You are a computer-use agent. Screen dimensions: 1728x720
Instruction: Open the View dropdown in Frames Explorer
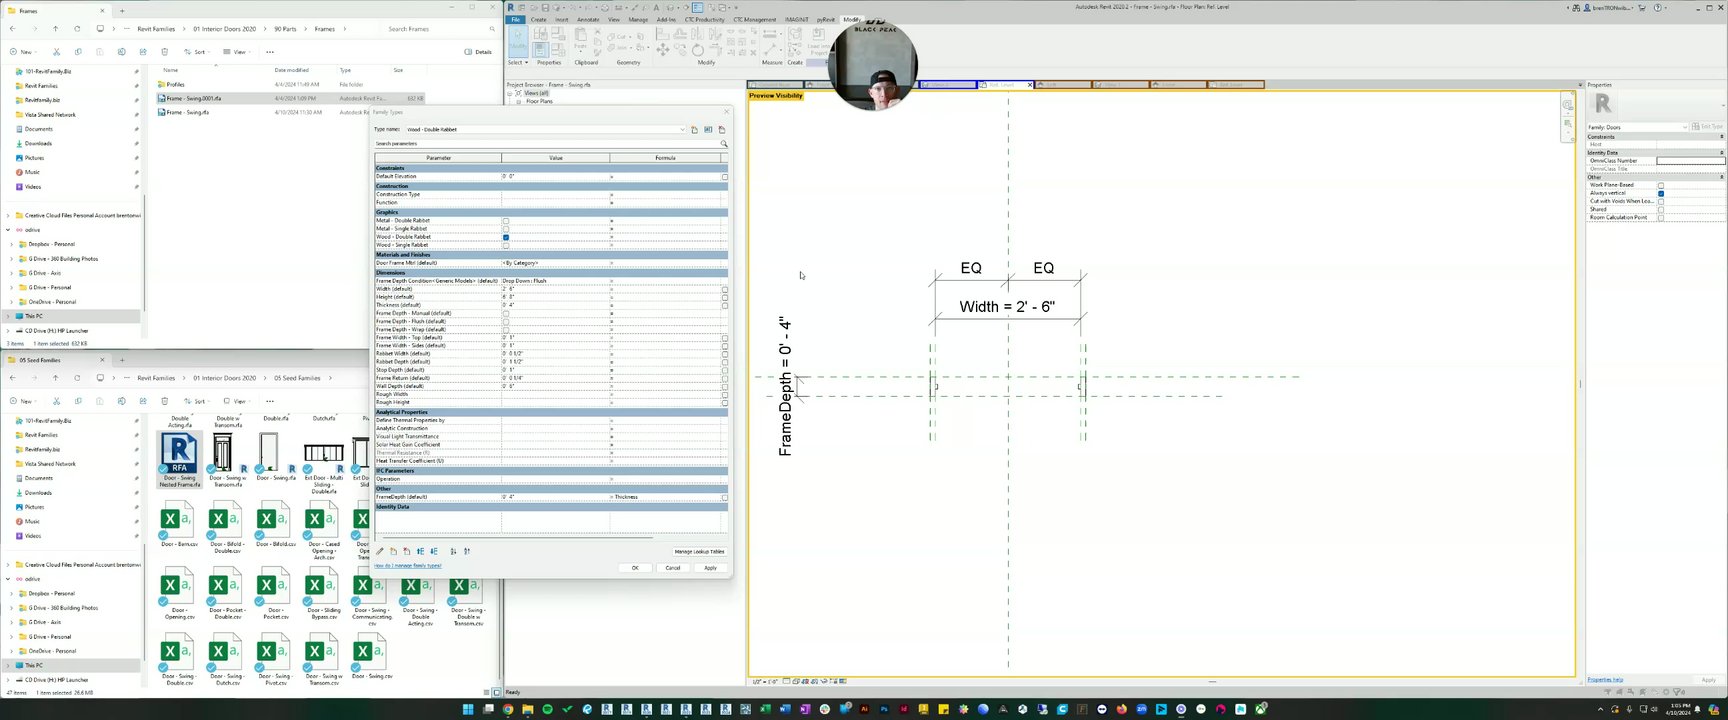coord(235,52)
